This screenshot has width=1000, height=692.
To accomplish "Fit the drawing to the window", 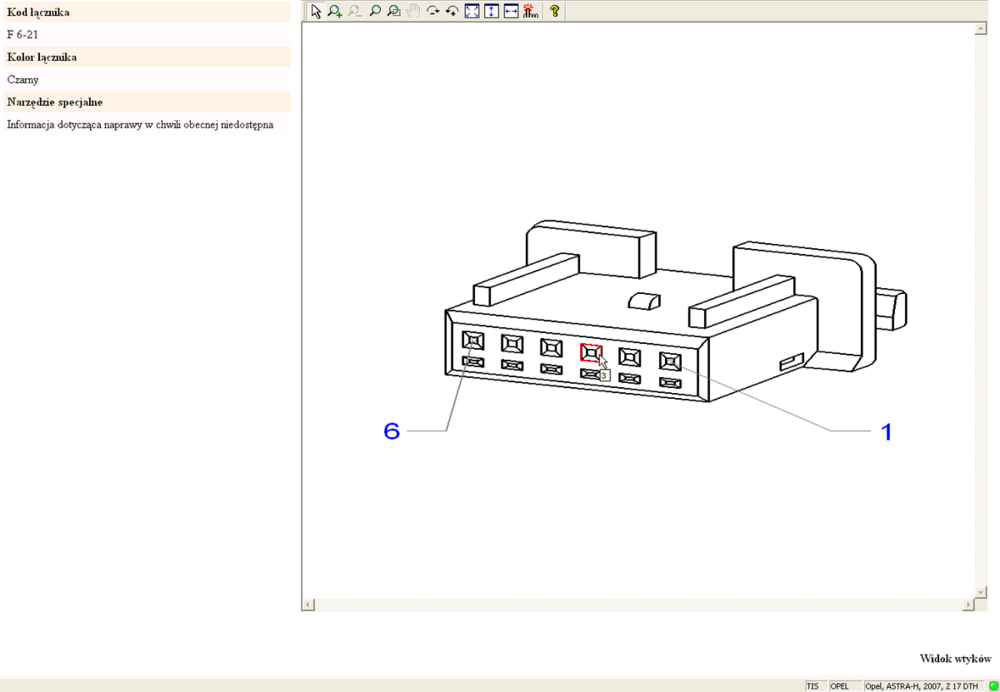I will [x=472, y=11].
